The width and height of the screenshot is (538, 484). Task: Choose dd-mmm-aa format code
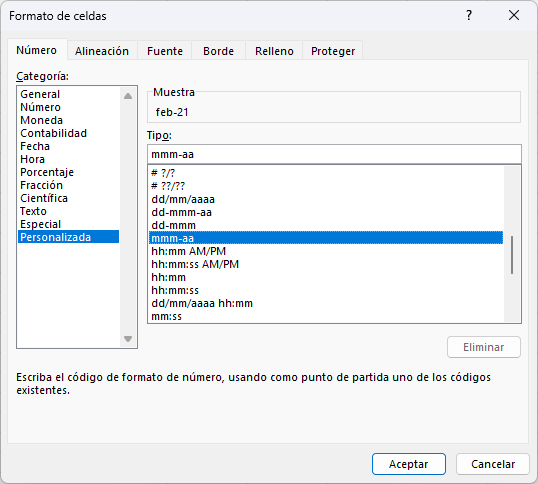(326, 212)
